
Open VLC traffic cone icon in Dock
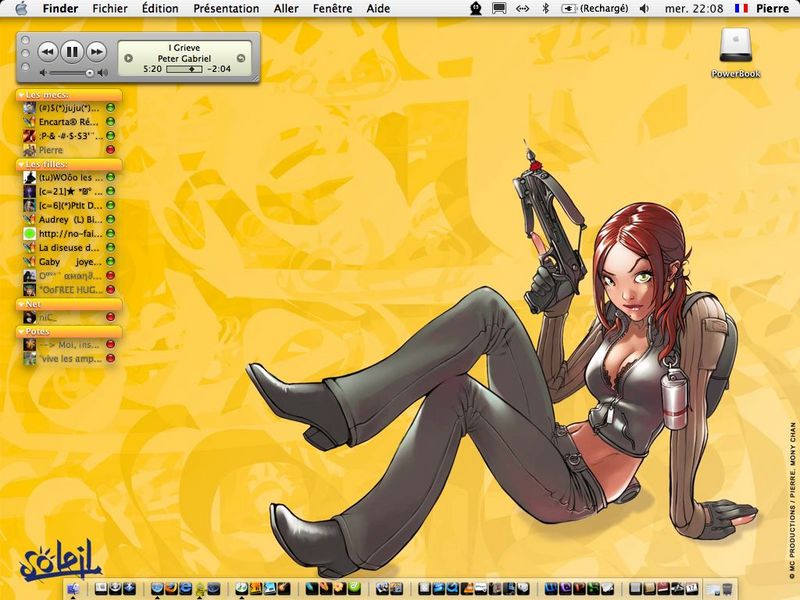tap(467, 588)
